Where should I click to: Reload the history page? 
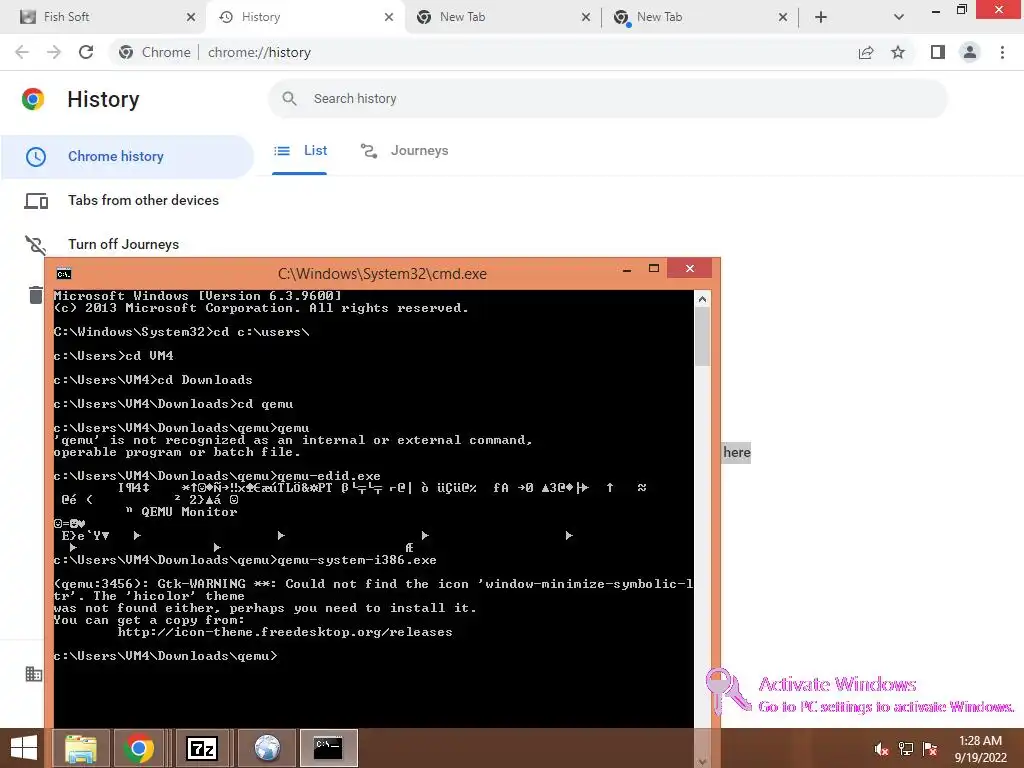pyautogui.click(x=86, y=52)
